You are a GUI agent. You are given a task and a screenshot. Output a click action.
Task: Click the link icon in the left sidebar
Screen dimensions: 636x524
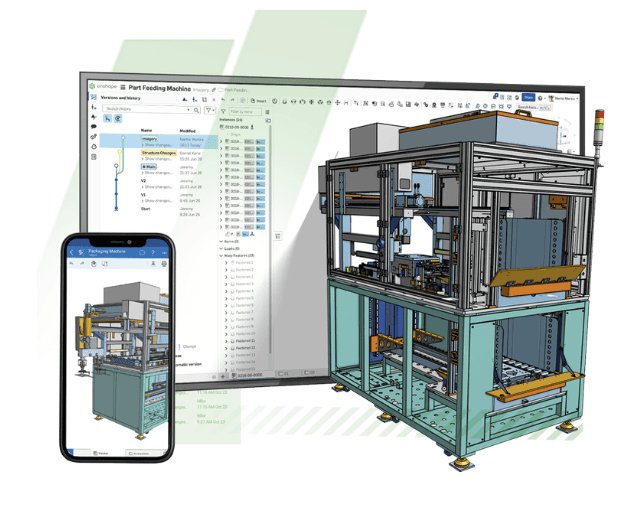point(94,137)
